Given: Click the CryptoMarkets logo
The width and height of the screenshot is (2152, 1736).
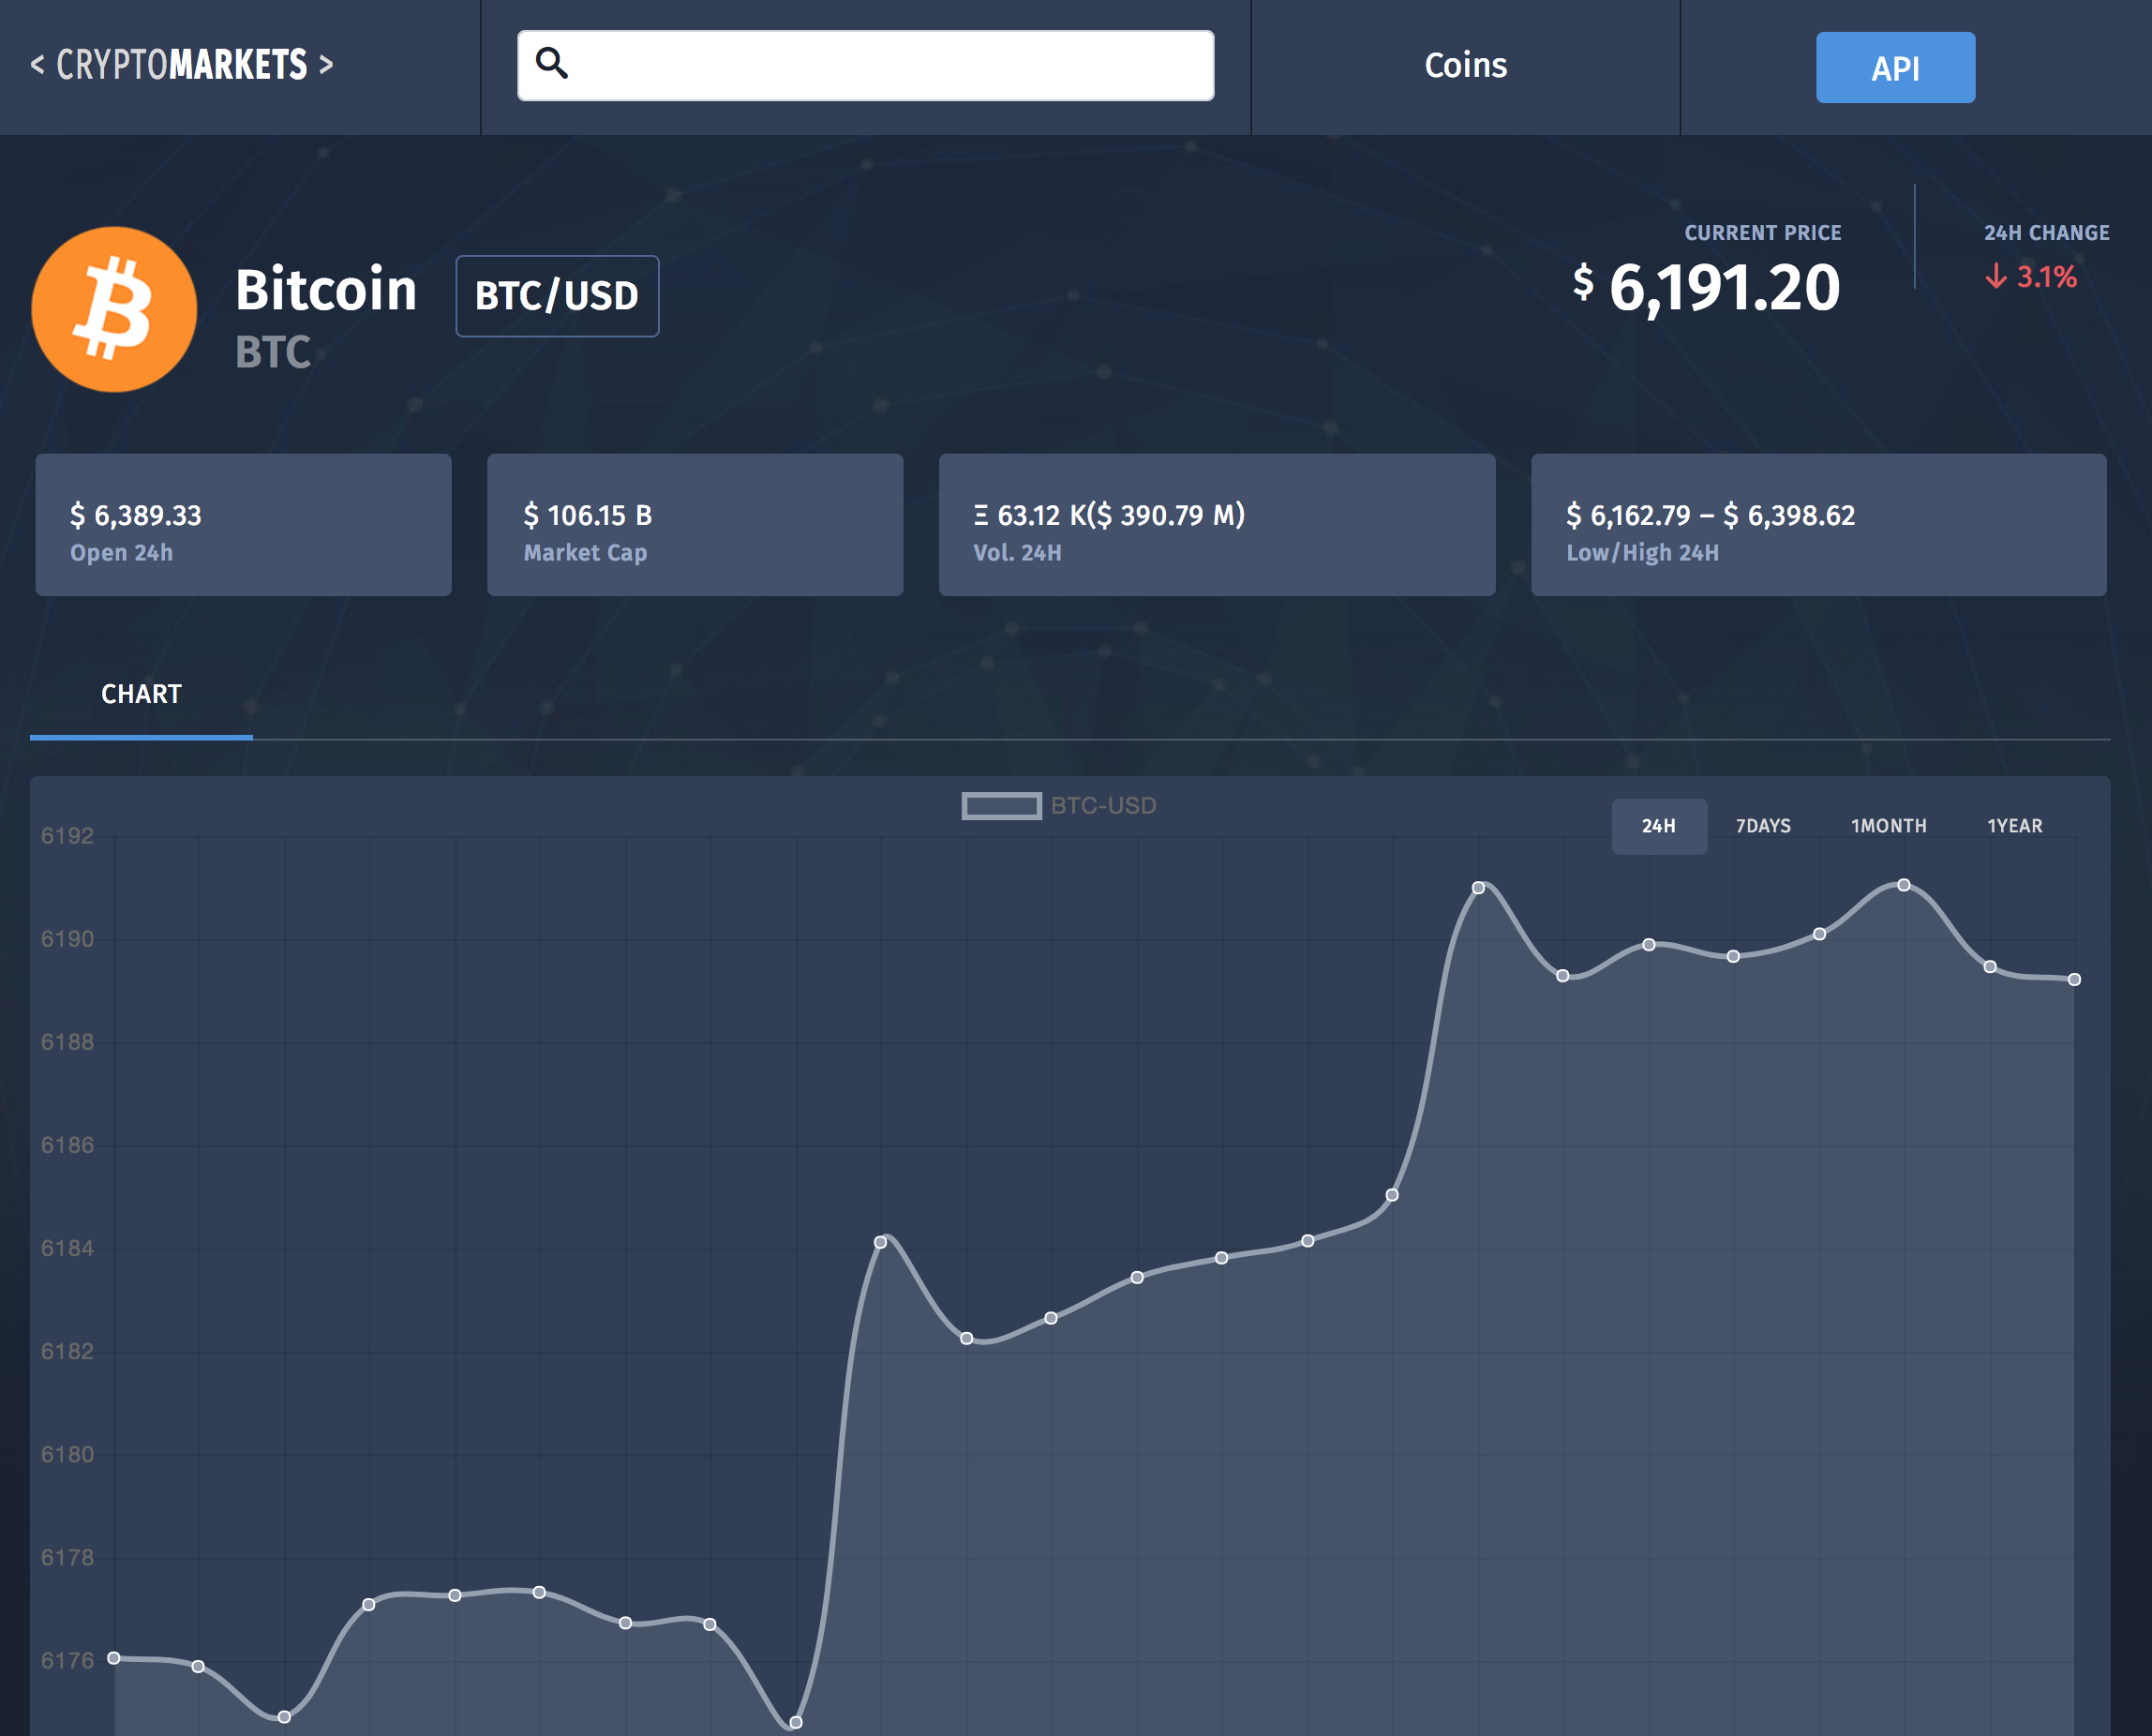Looking at the screenshot, I should (x=182, y=65).
